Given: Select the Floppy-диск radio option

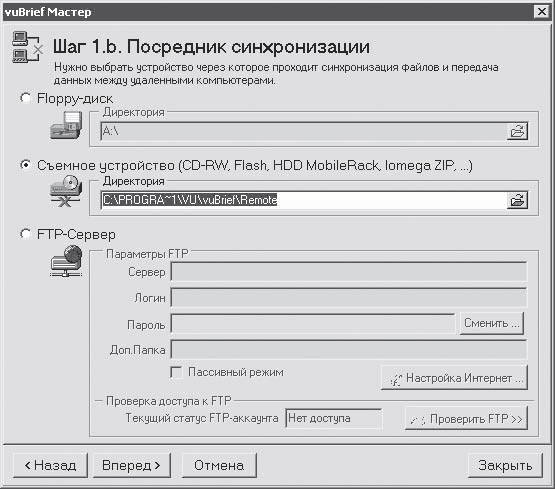Looking at the screenshot, I should [25, 98].
